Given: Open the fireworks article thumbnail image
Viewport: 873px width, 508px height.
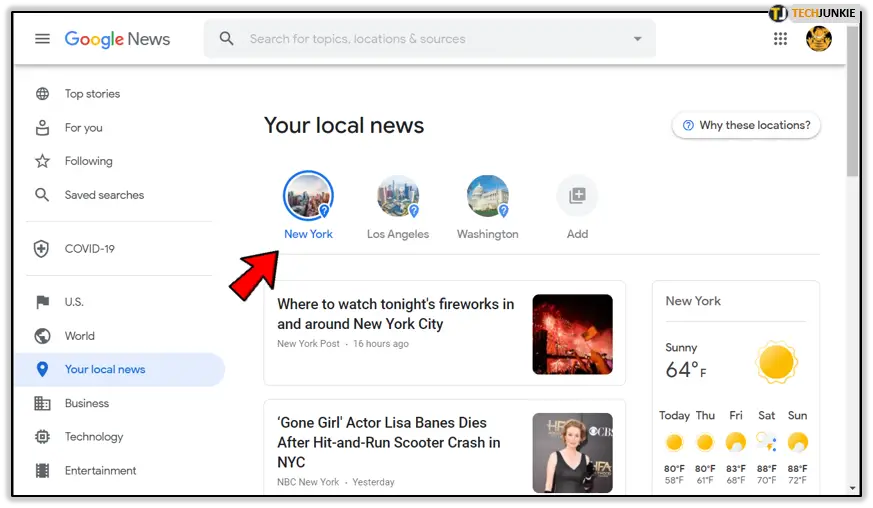Looking at the screenshot, I should pyautogui.click(x=572, y=334).
